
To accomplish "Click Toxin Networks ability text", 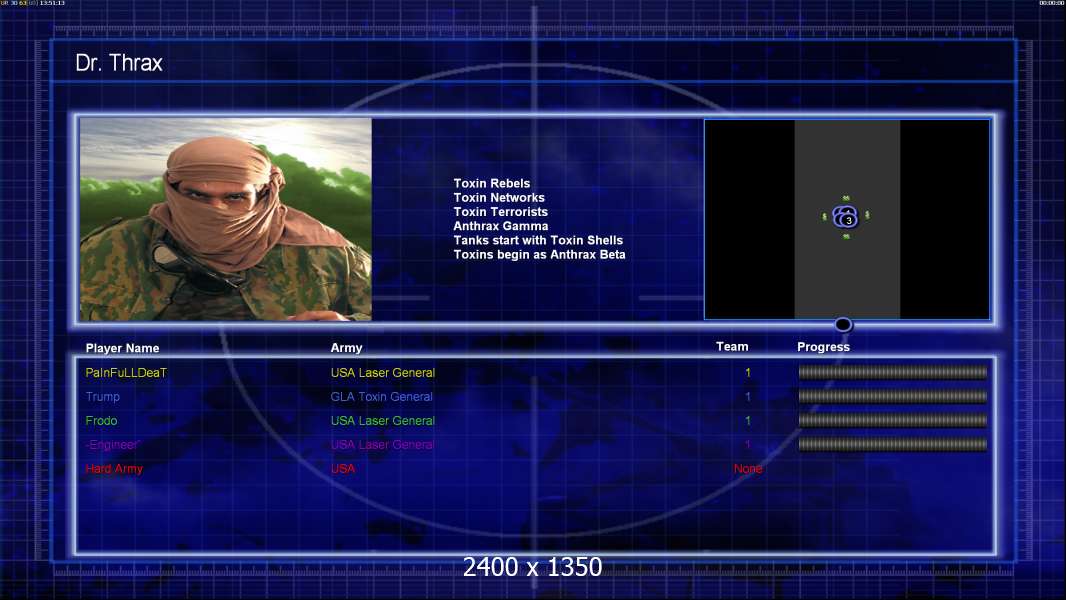I will (x=499, y=198).
